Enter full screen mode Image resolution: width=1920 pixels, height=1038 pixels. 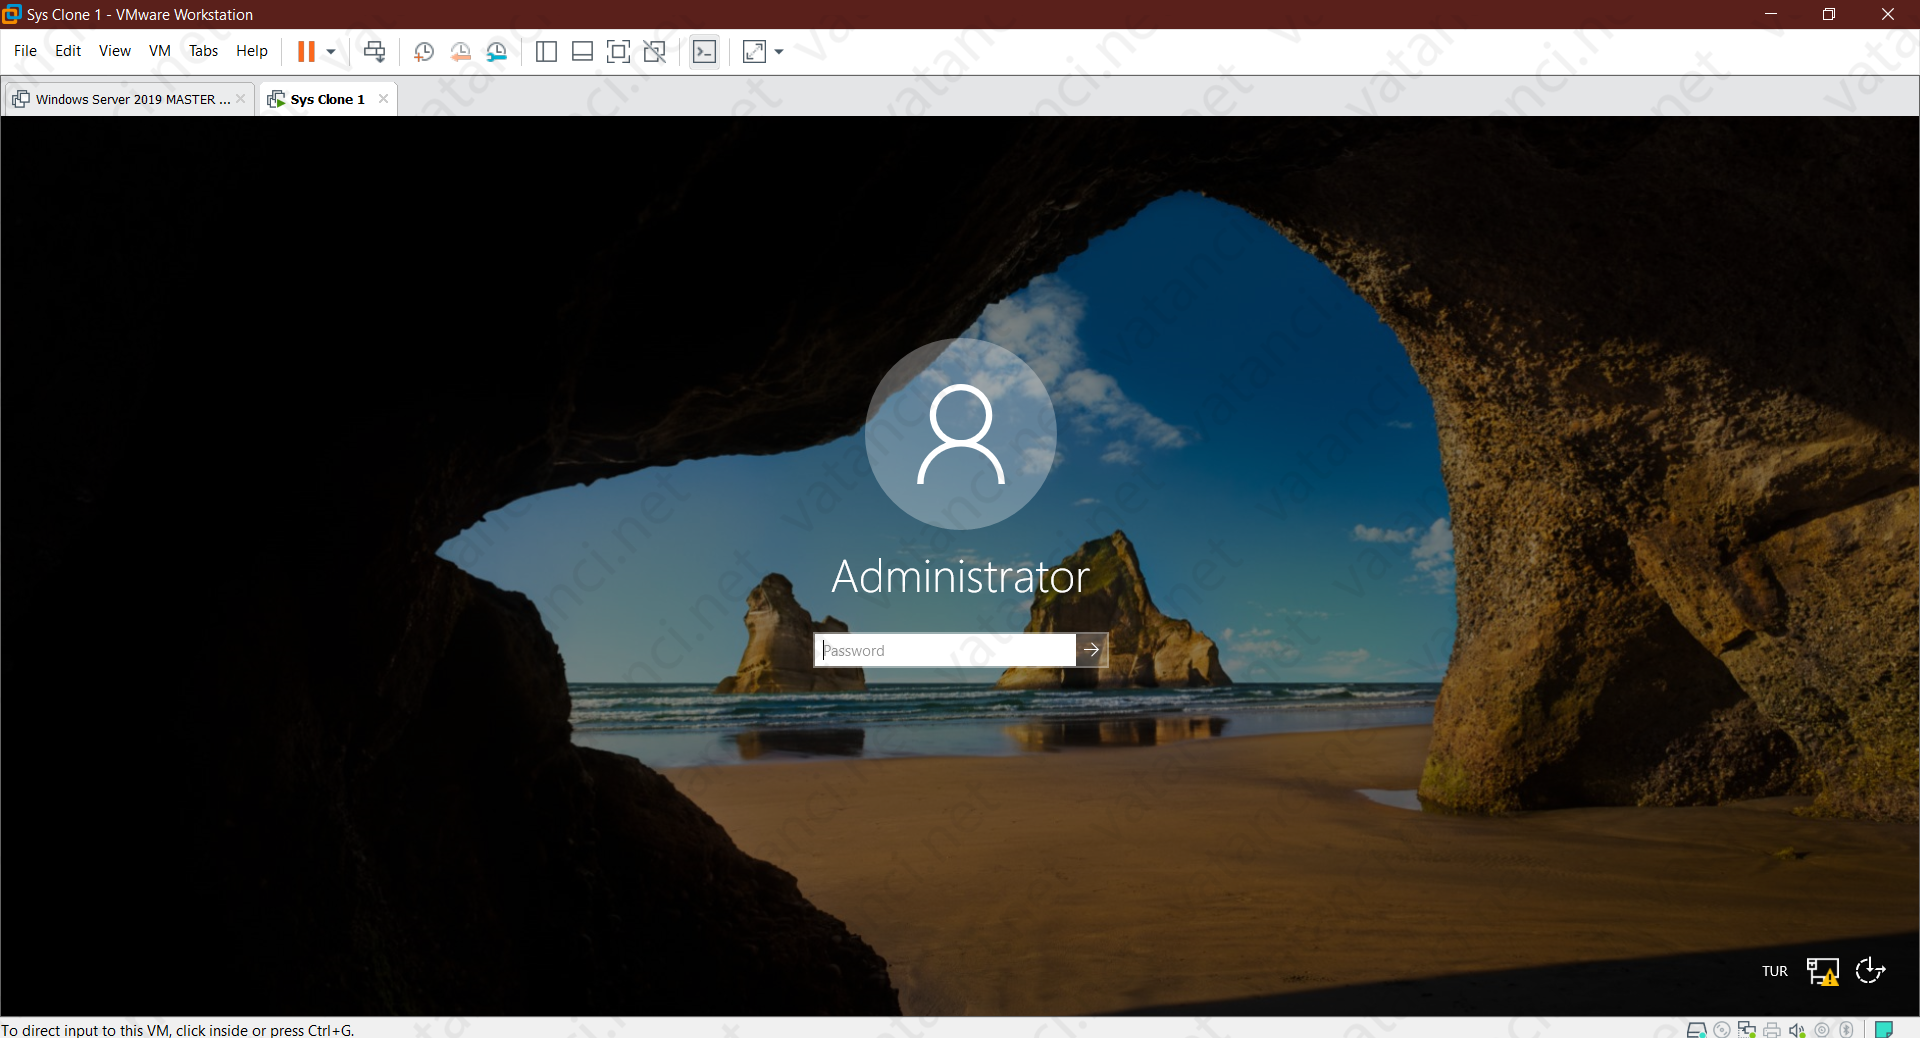tap(619, 51)
